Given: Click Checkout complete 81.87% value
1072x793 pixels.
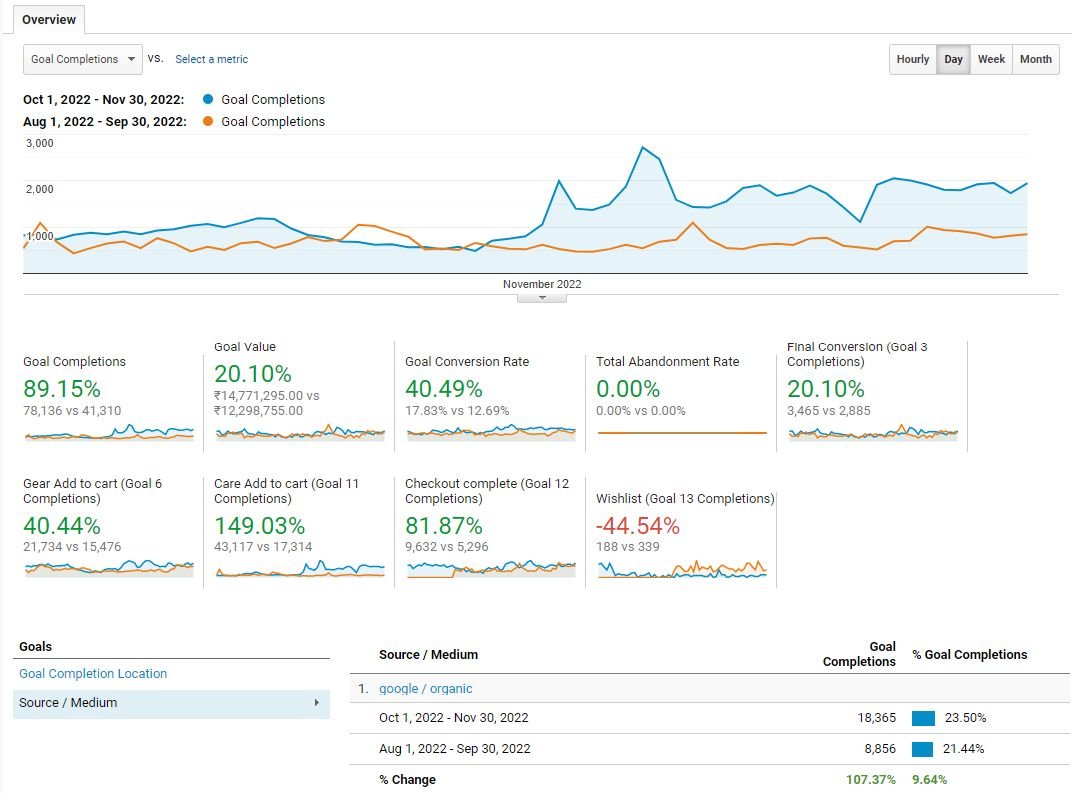Looking at the screenshot, I should point(444,525).
